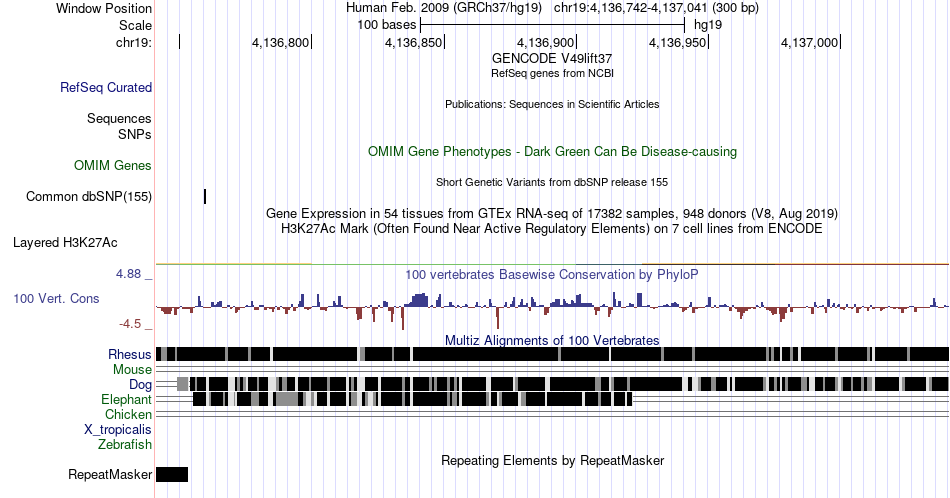This screenshot has height=498, width=950.
Task: Select '100 vertebrates Basewise Conservation by PhyloP' title
Action: tap(552, 274)
